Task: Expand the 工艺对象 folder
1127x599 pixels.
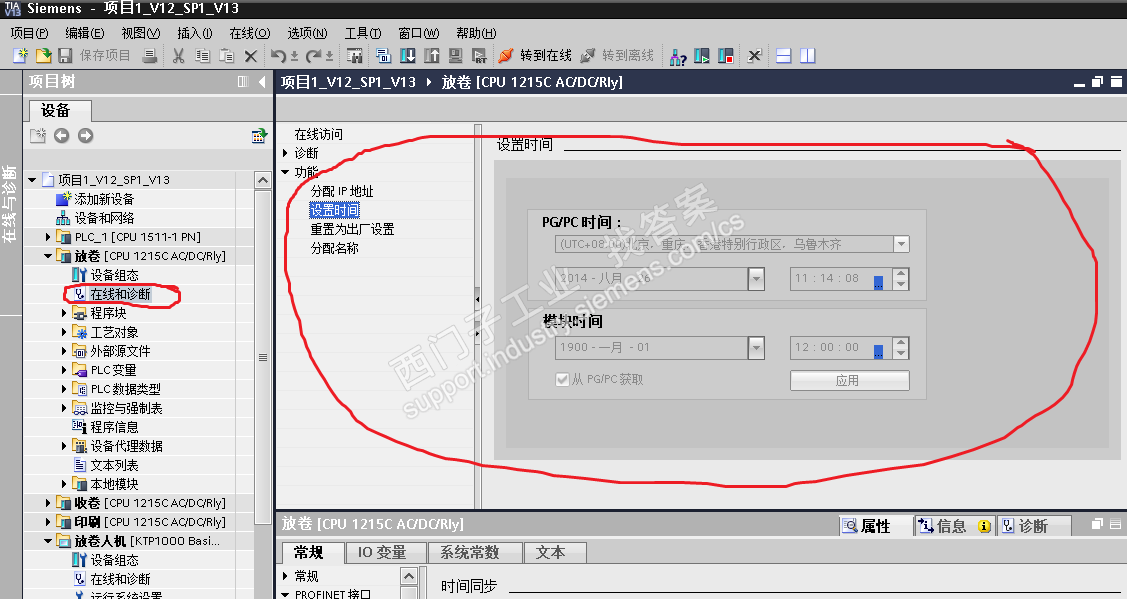Action: (64, 332)
